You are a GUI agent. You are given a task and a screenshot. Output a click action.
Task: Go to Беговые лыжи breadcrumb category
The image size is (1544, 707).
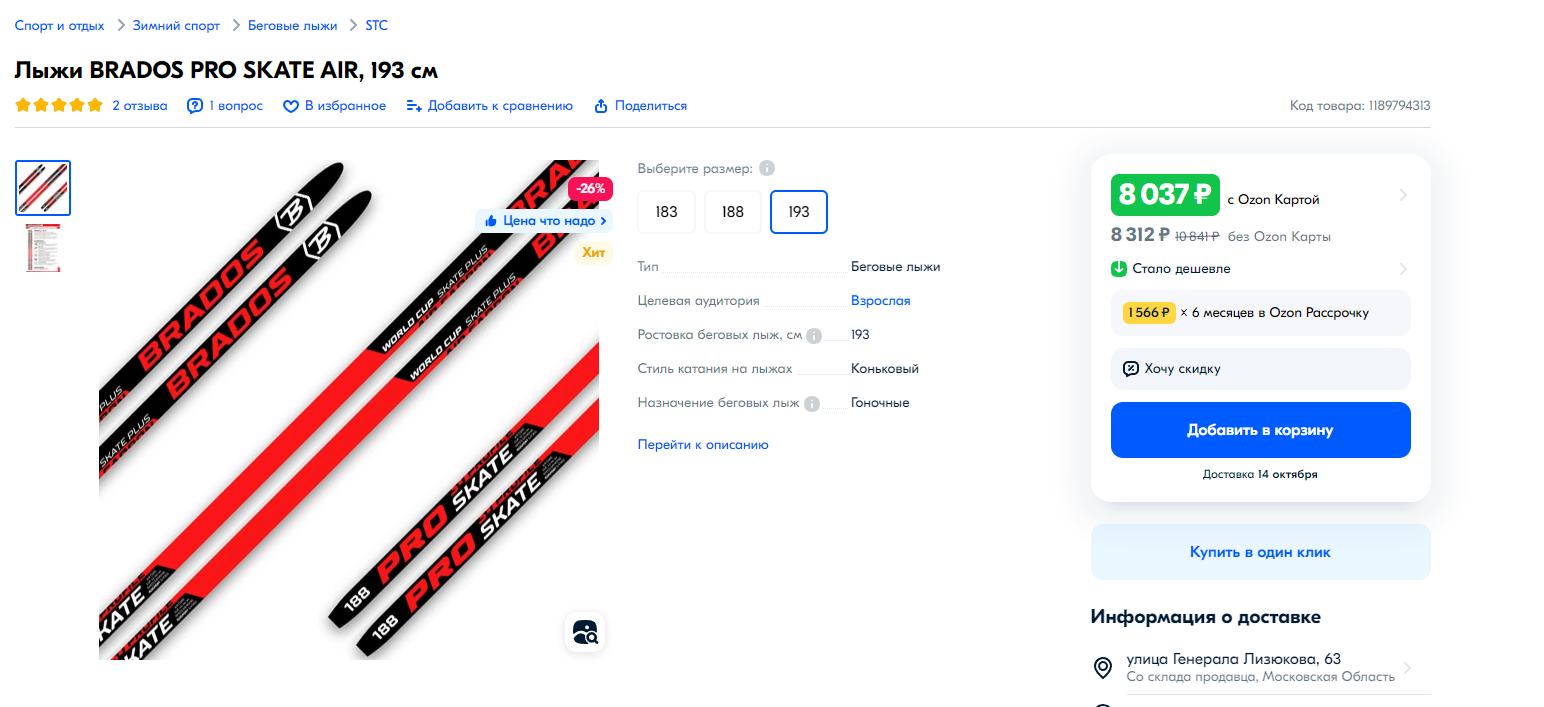point(293,26)
